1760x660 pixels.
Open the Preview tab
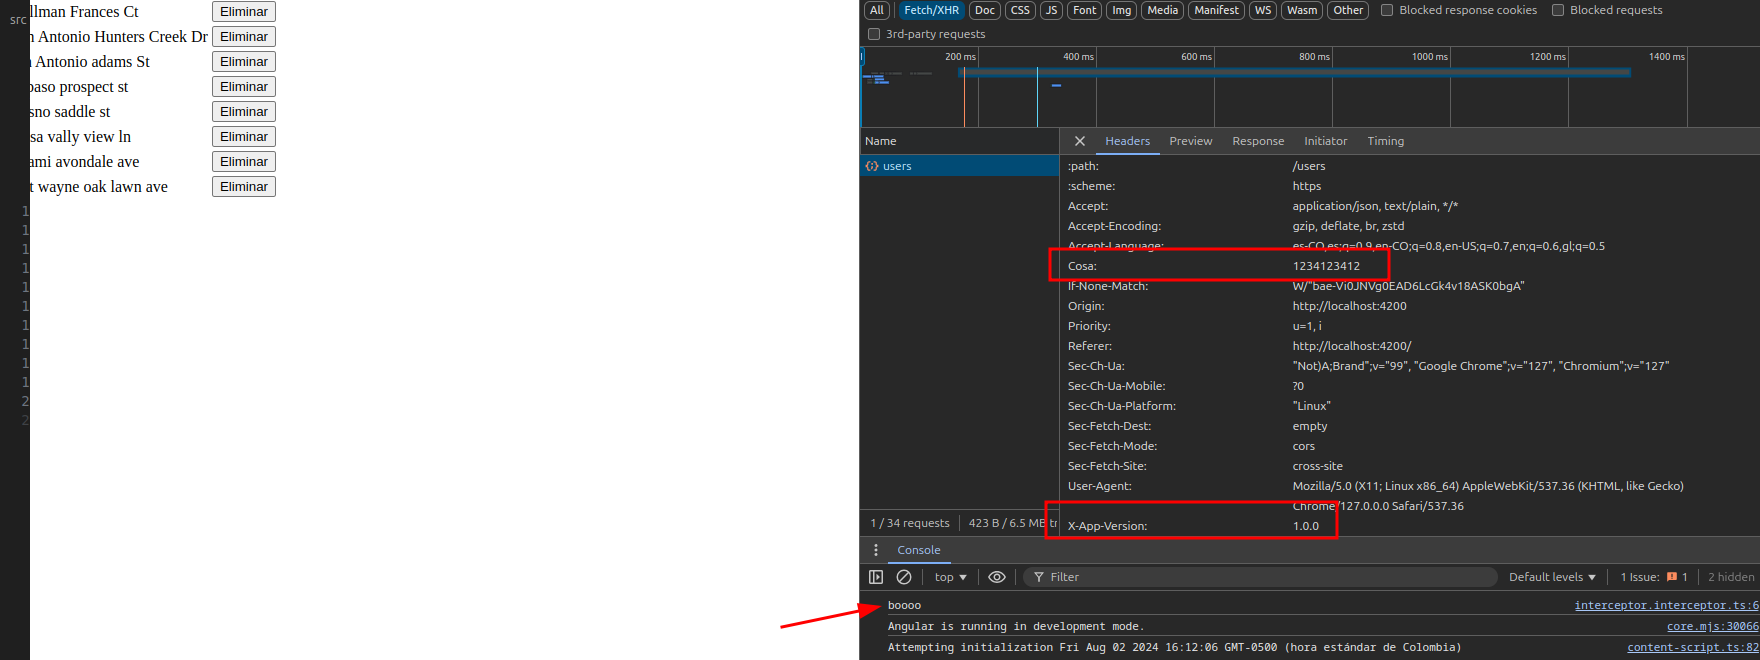click(x=1191, y=141)
